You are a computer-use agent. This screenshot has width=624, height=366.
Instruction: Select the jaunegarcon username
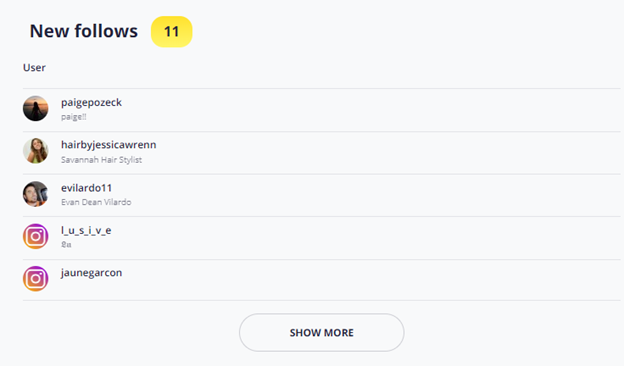(92, 273)
